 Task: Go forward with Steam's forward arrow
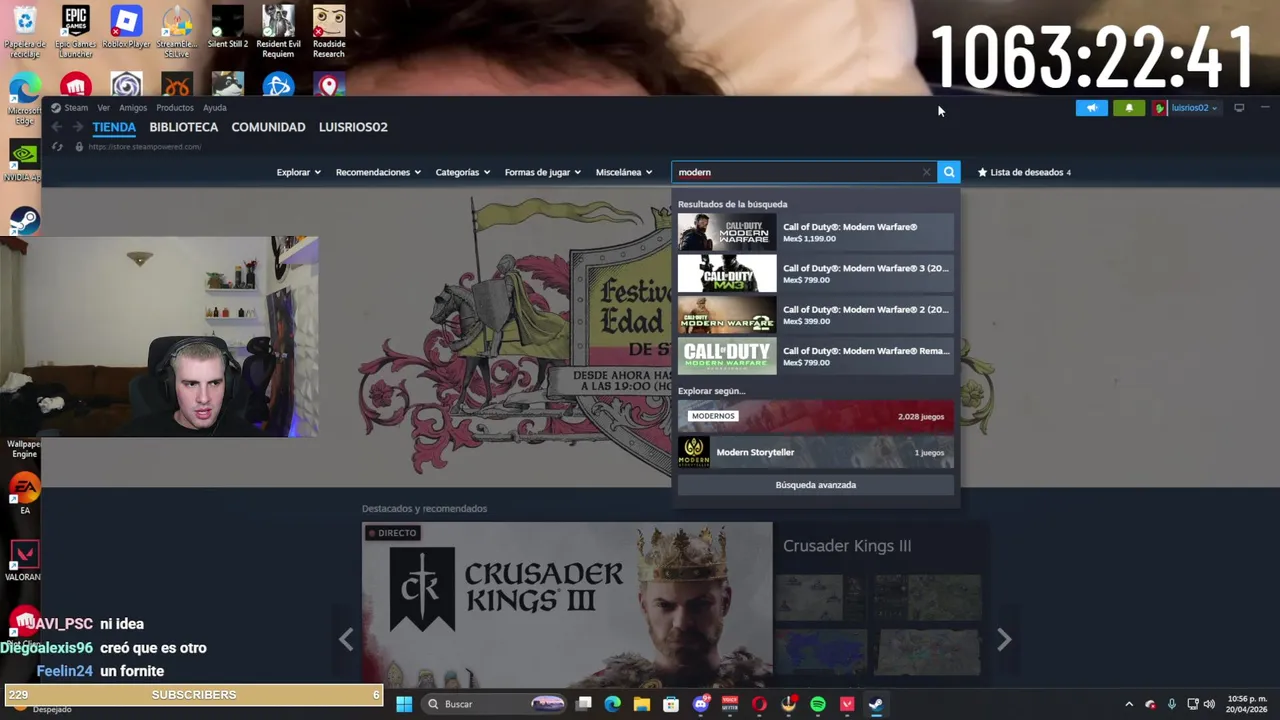tap(77, 127)
